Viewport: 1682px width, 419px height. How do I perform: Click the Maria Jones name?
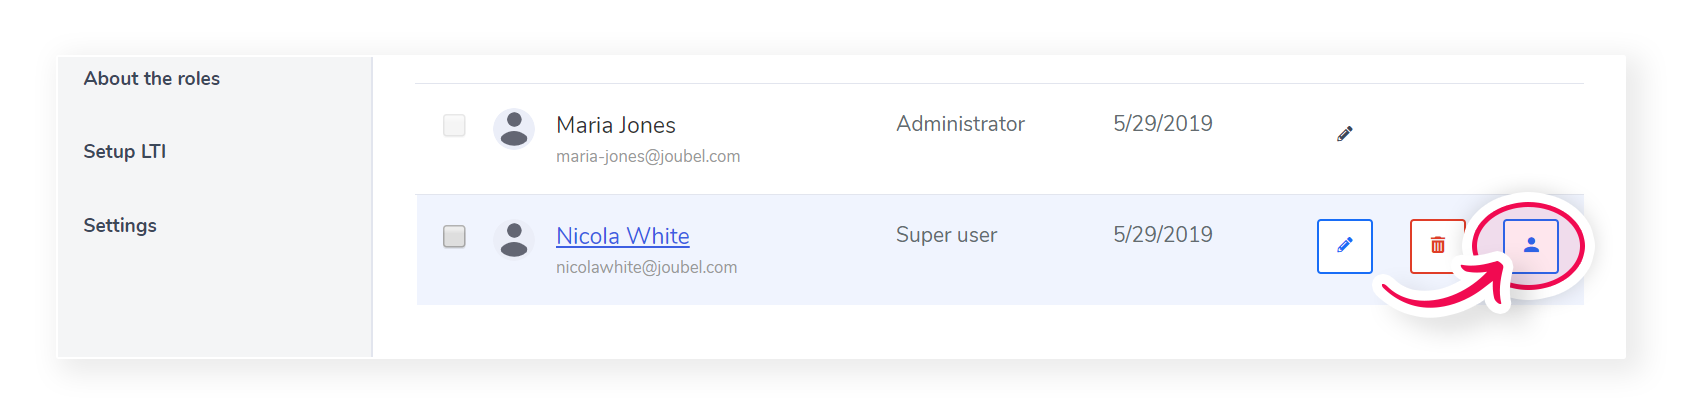pyautogui.click(x=616, y=125)
